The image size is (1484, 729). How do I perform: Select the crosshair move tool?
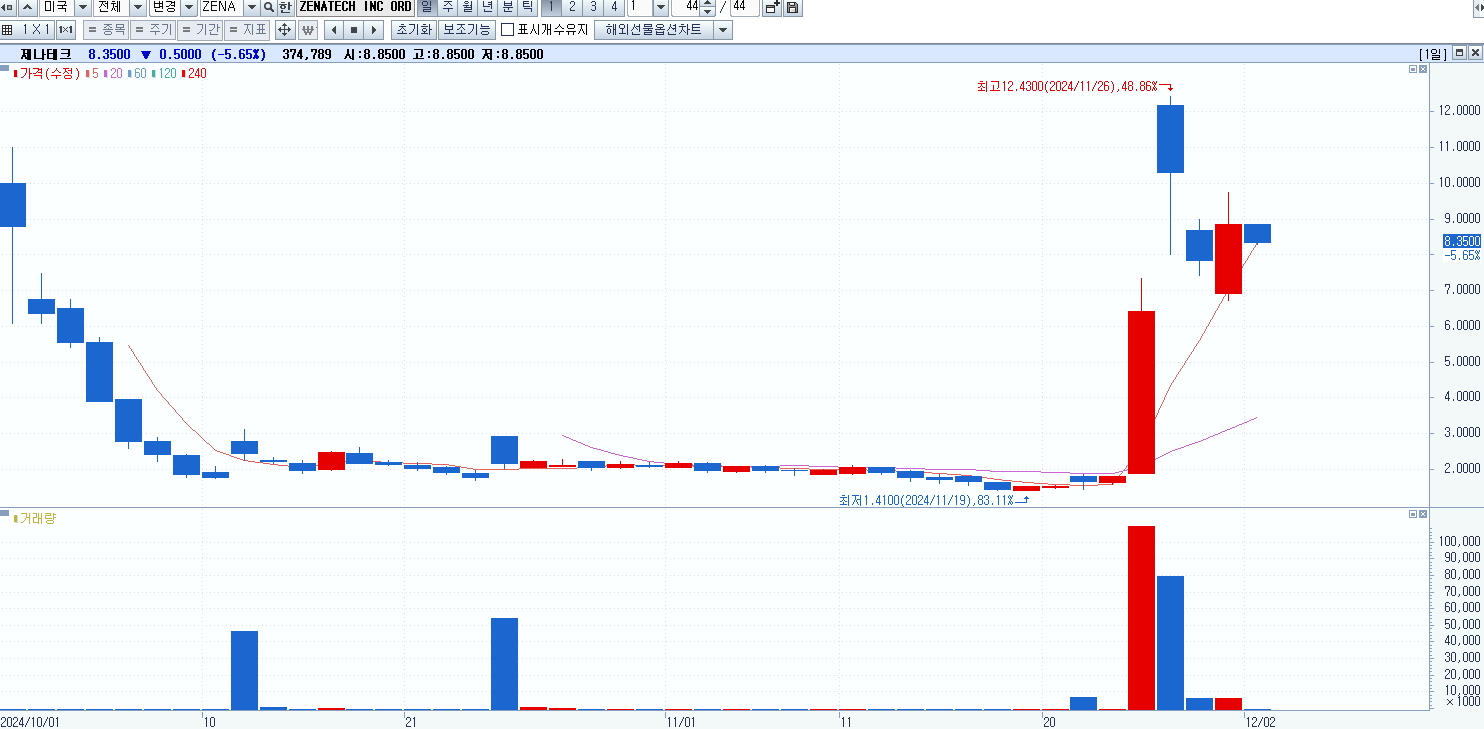pyautogui.click(x=284, y=30)
